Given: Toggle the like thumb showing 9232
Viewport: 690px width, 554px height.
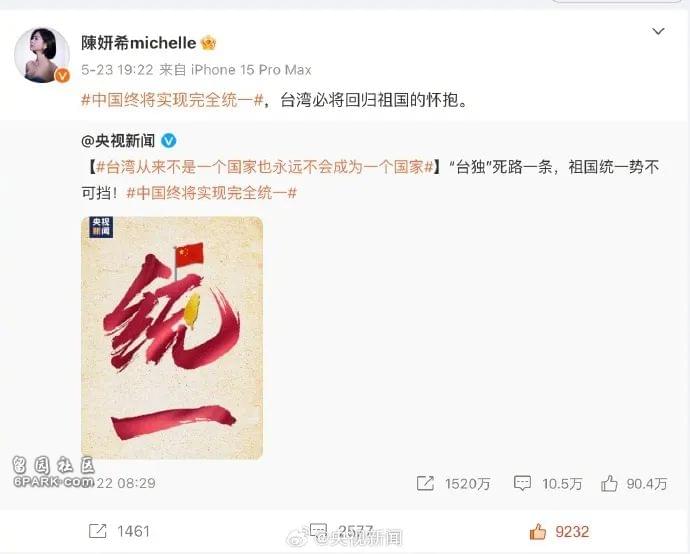Looking at the screenshot, I should 537,532.
